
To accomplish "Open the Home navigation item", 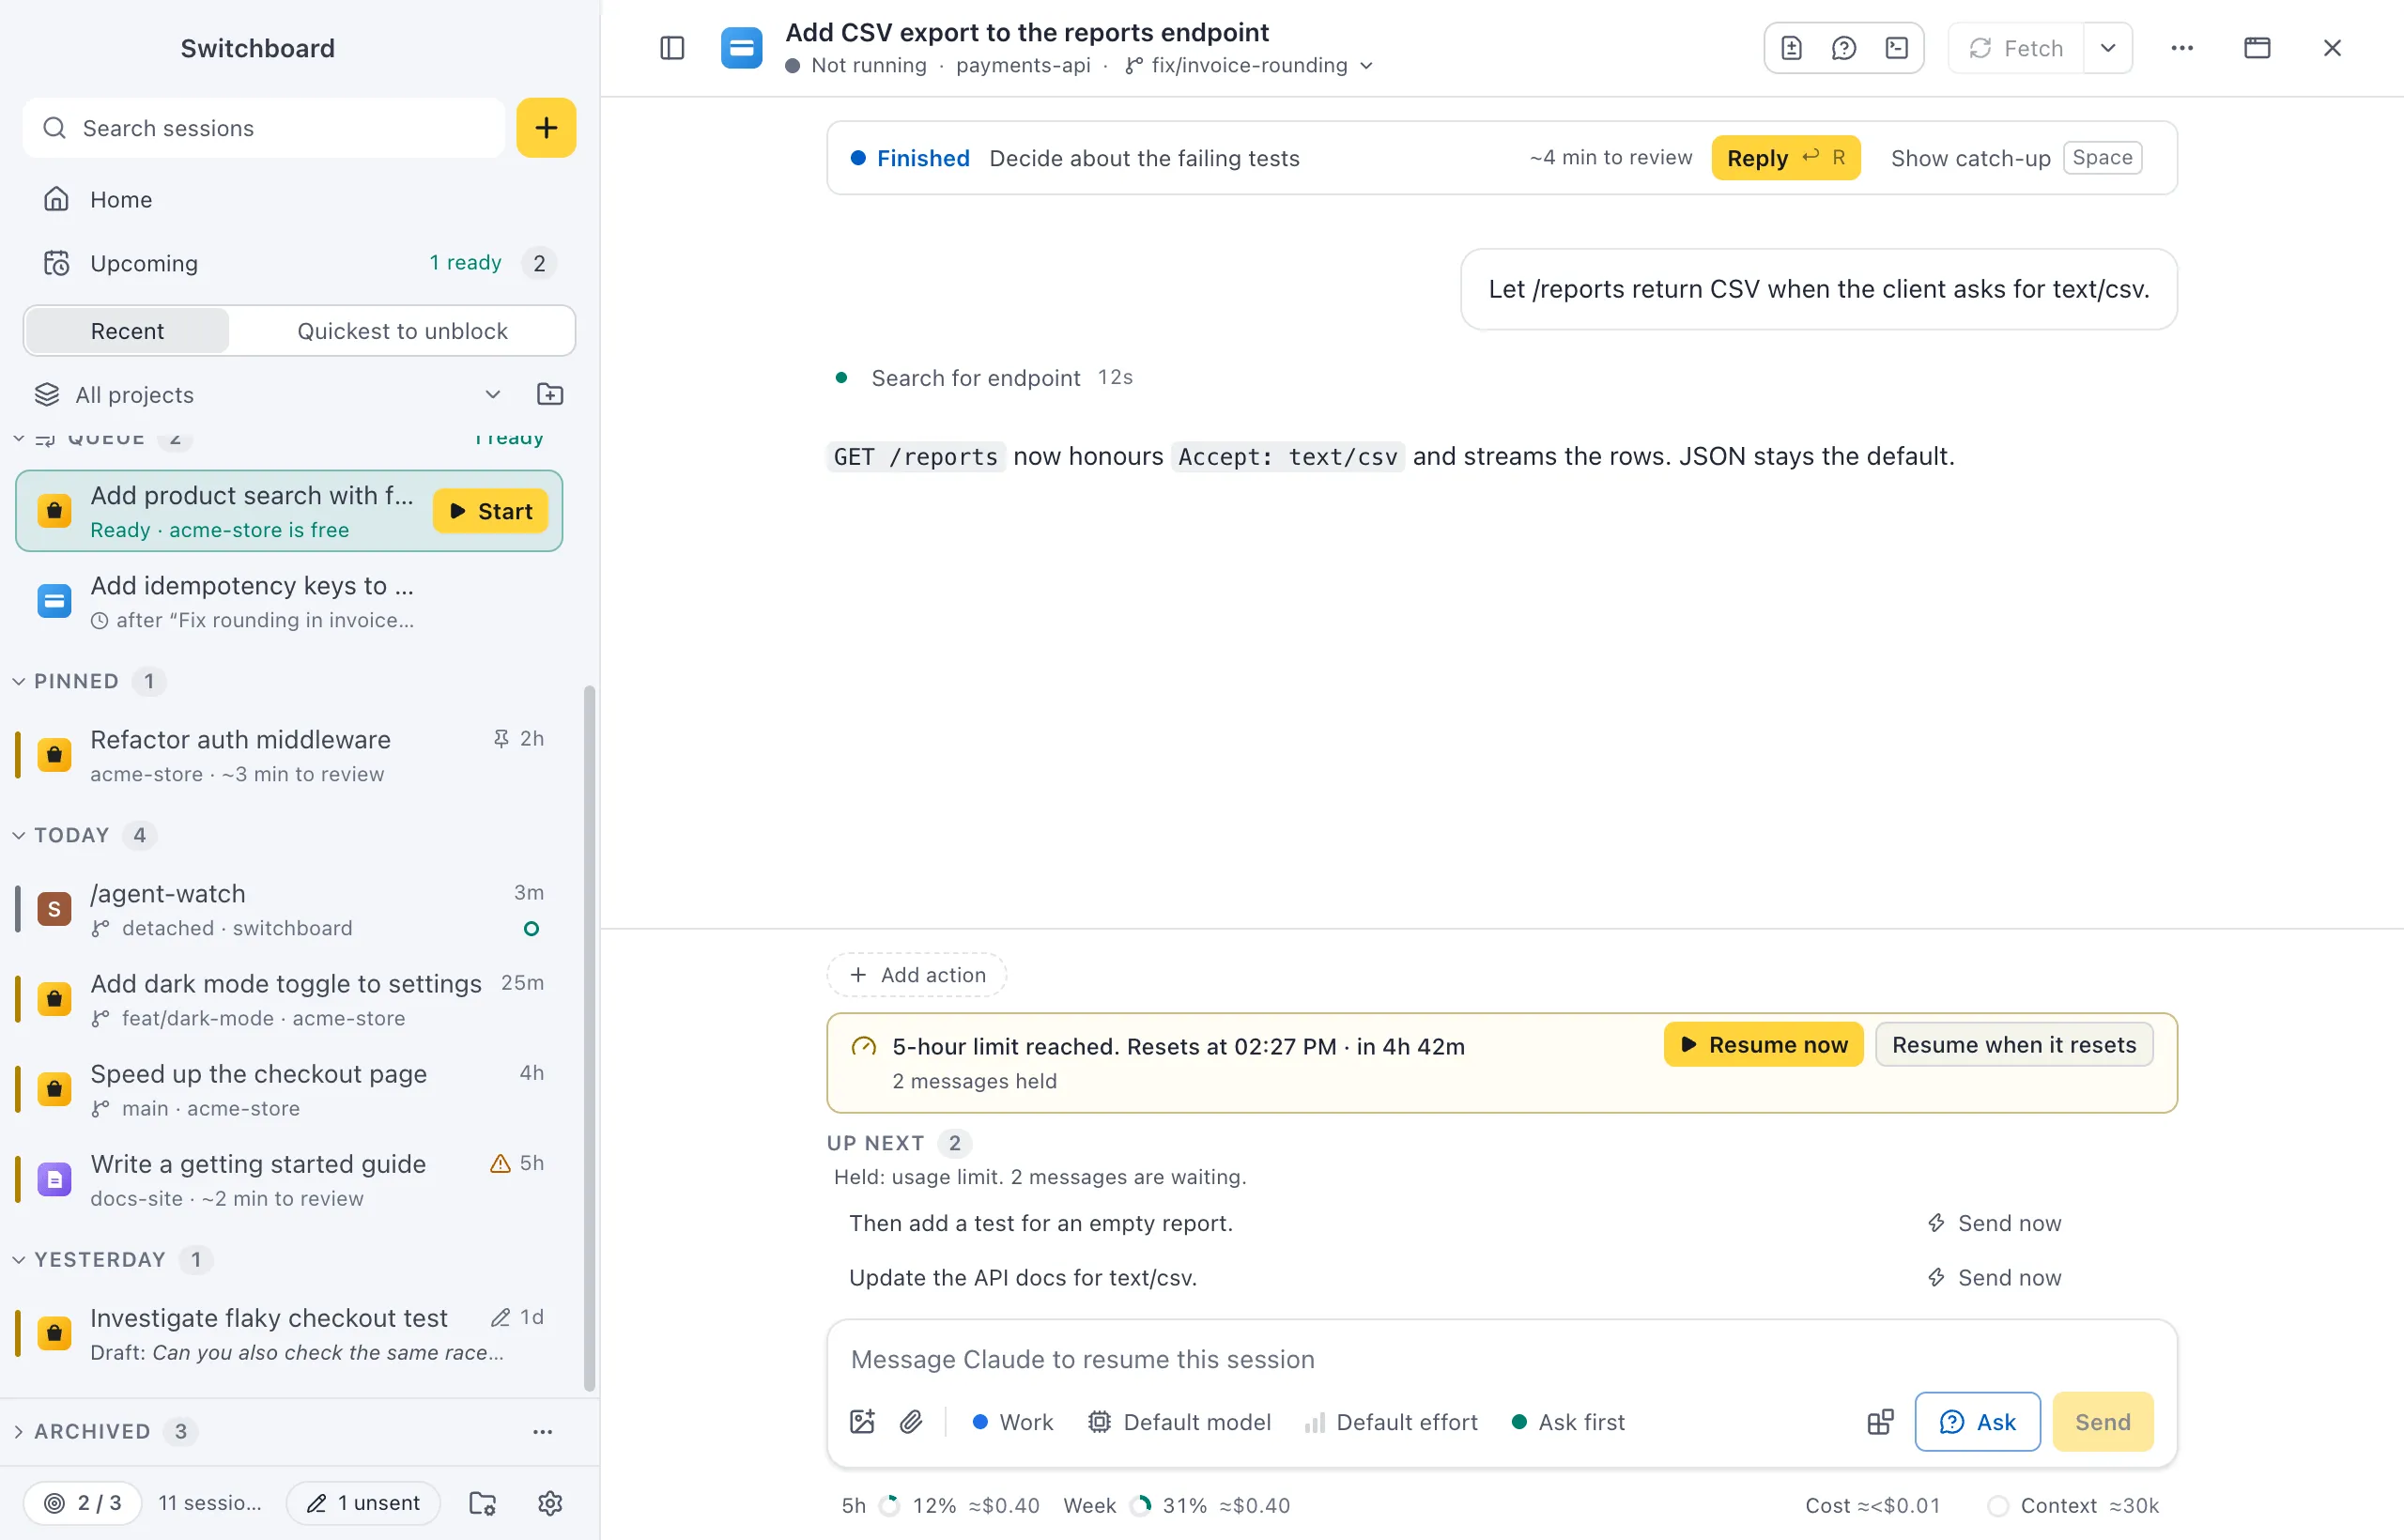I will tap(299, 199).
